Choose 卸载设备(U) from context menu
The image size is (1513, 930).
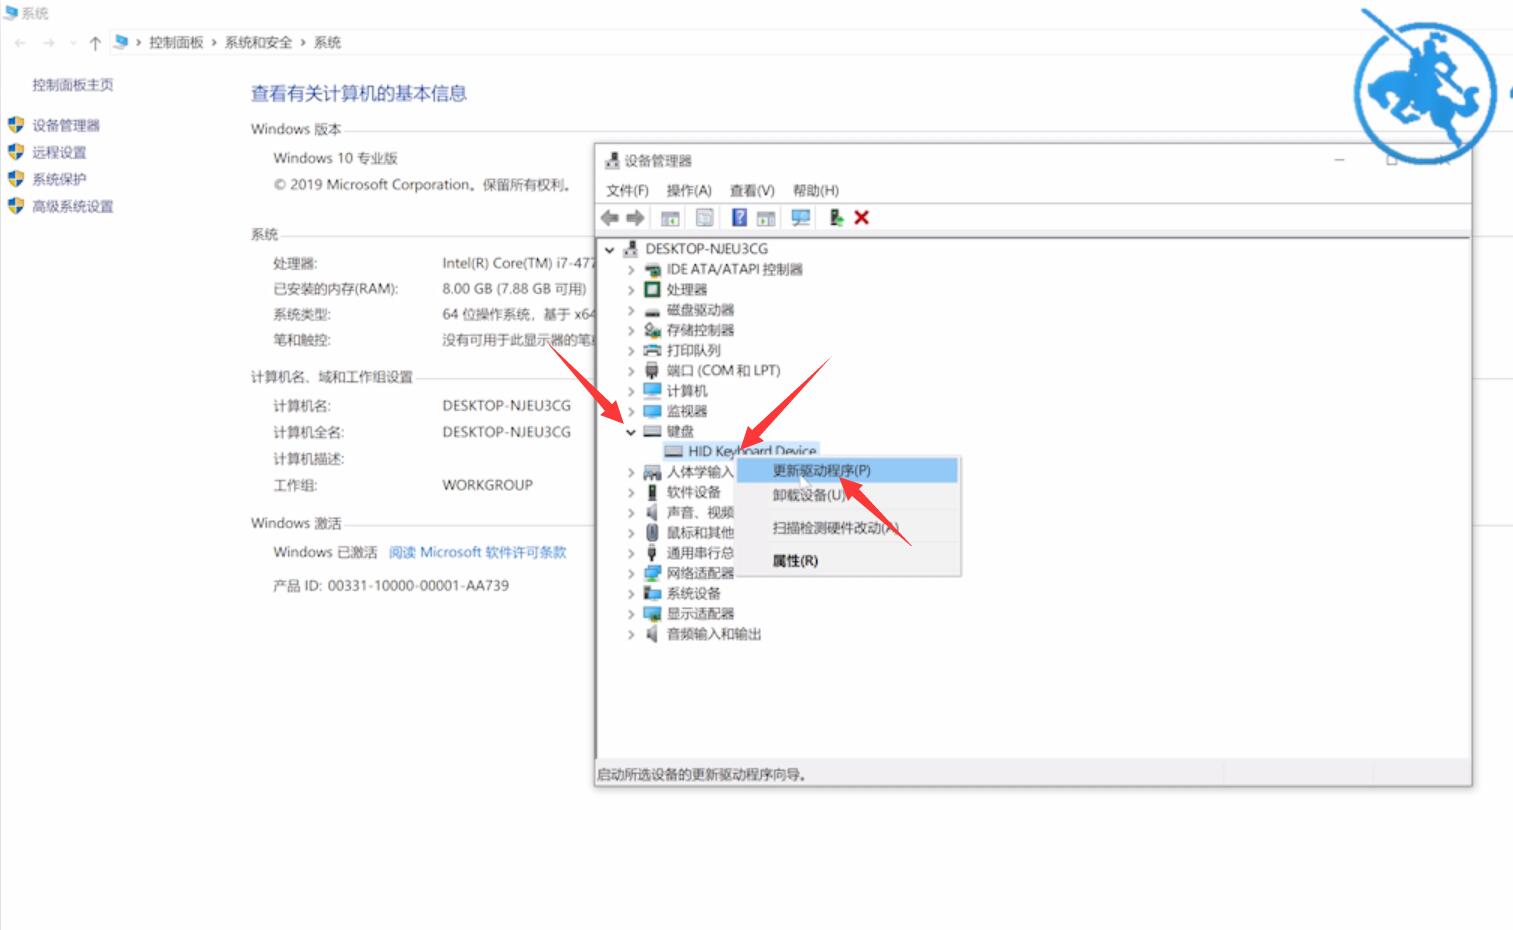848,495
